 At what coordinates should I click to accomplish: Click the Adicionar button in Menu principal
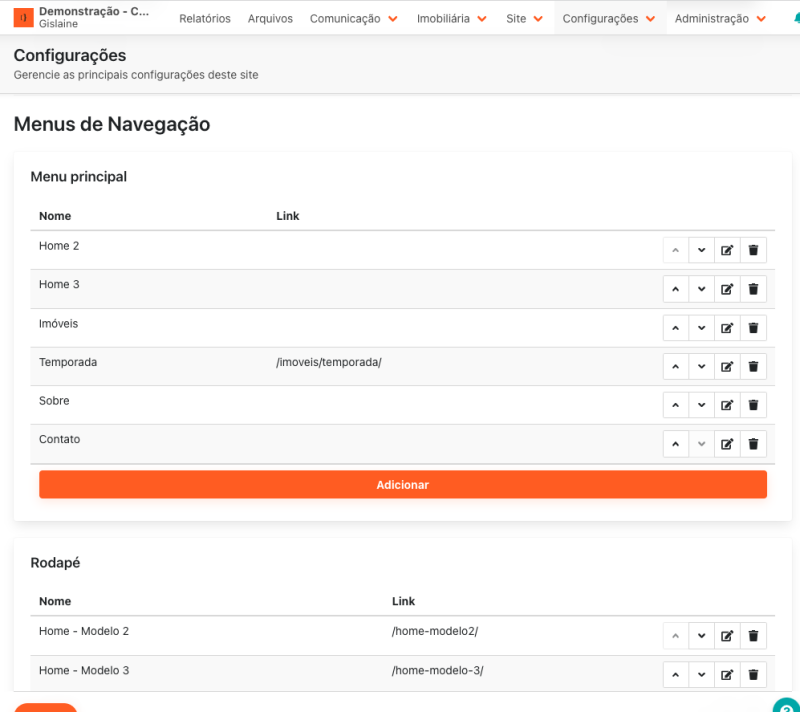point(402,484)
